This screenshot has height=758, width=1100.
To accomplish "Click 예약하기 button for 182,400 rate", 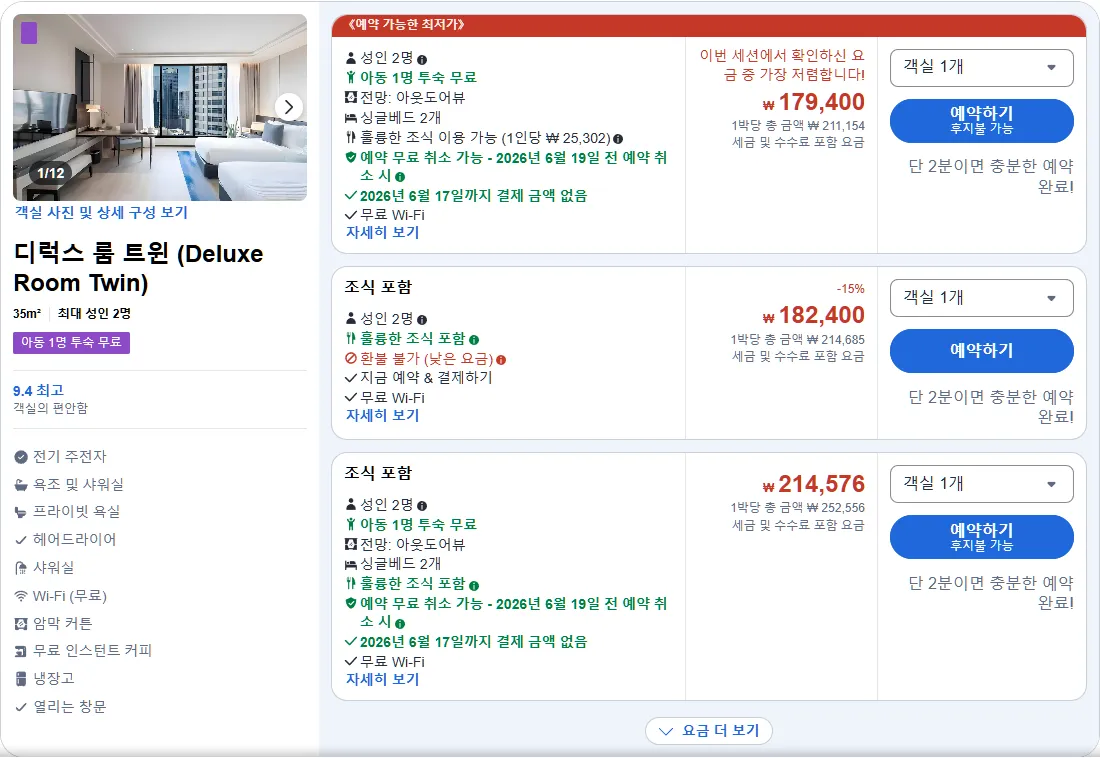I will [x=981, y=351].
